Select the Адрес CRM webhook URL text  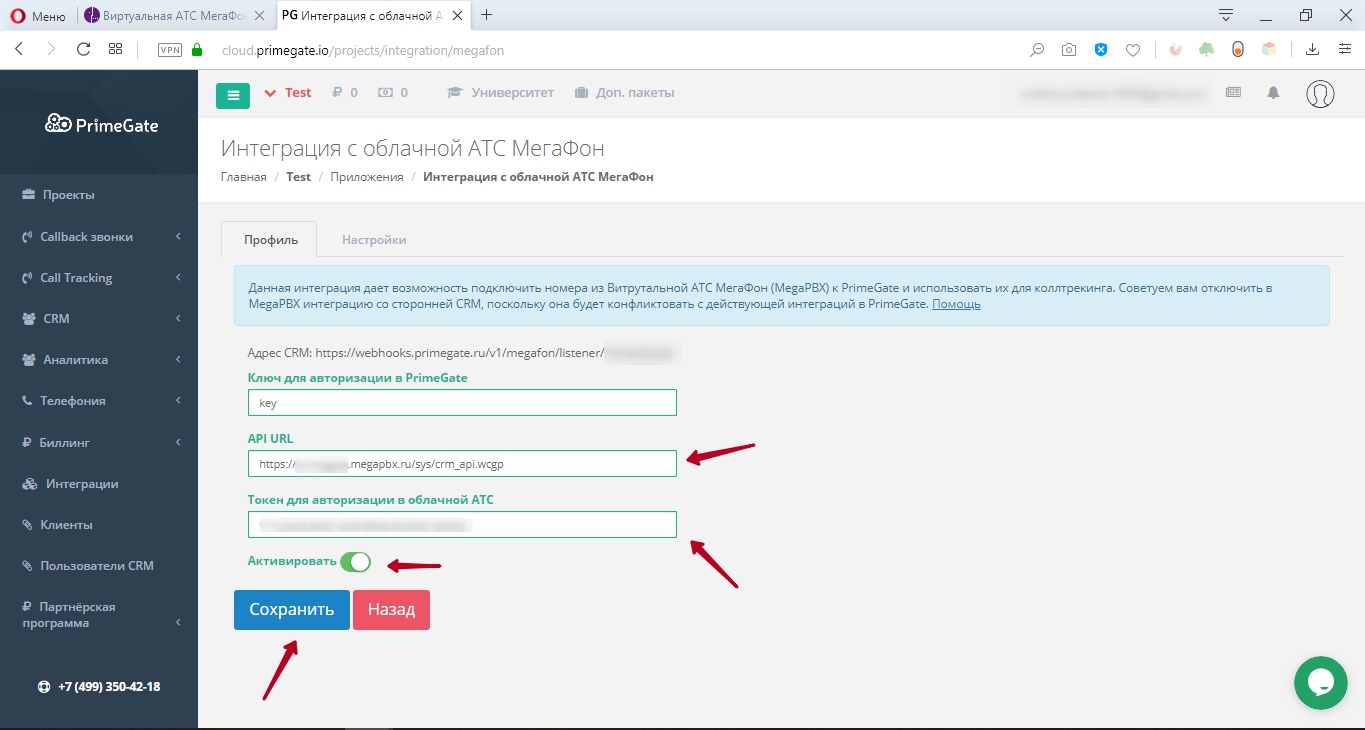click(463, 353)
